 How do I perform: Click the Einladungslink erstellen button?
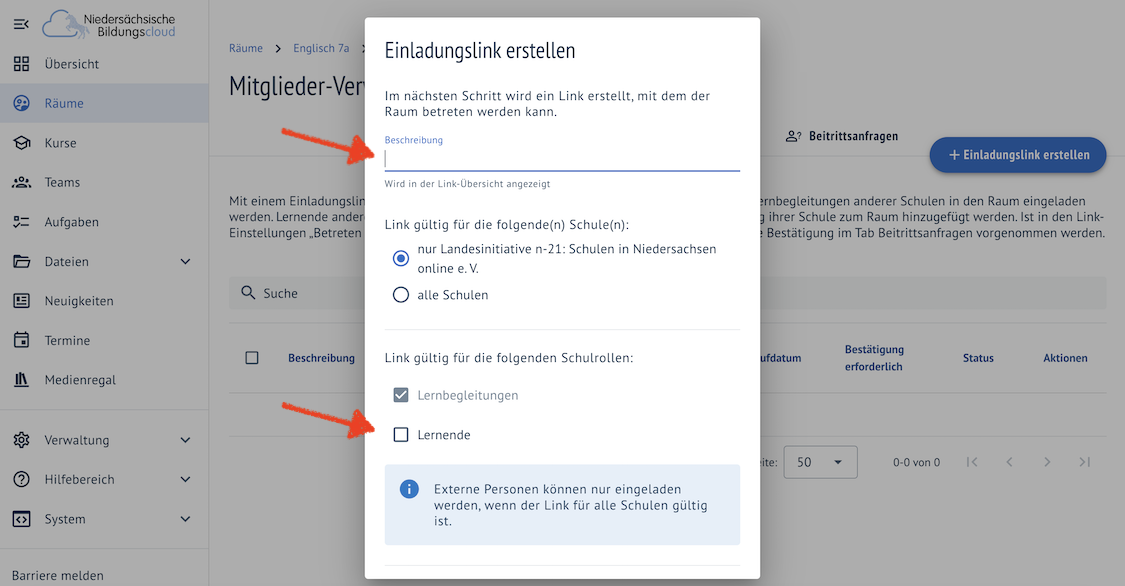1017,155
